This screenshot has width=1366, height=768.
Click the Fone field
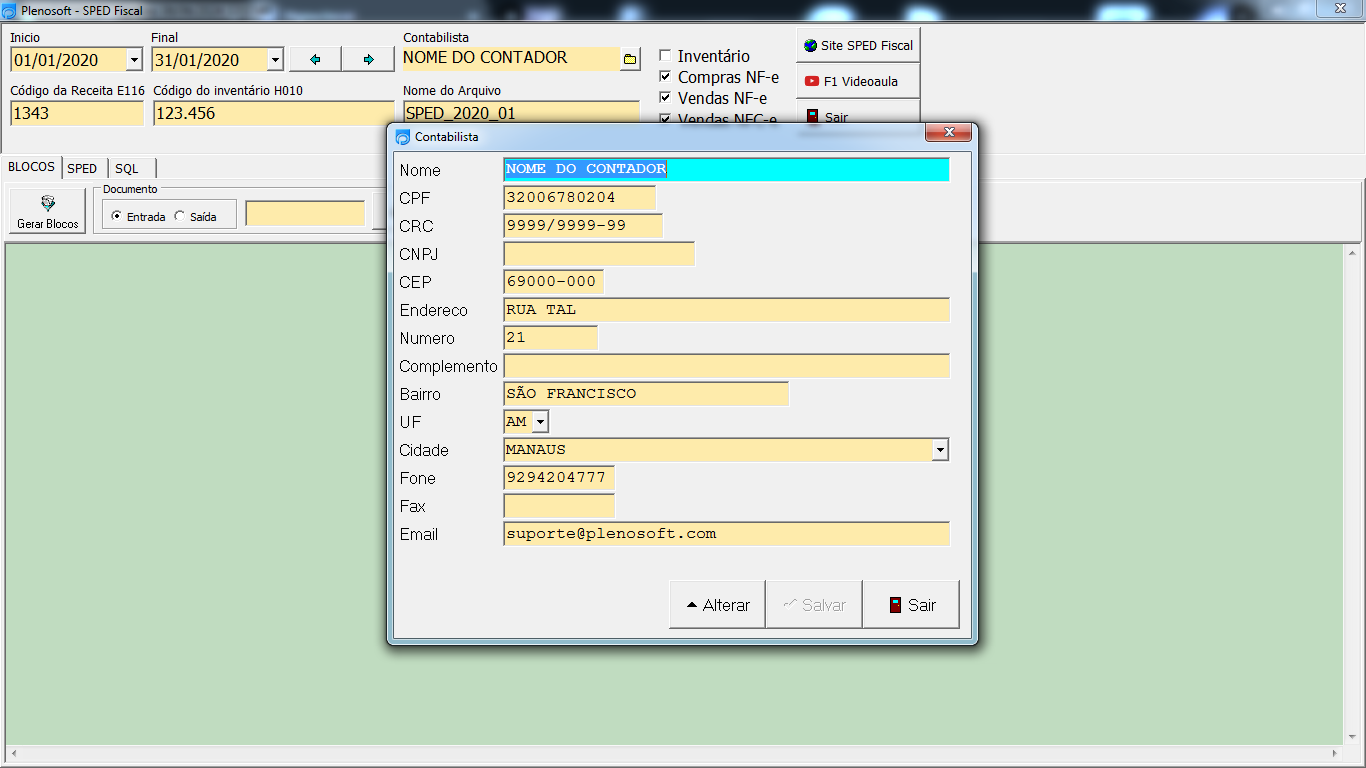point(559,478)
